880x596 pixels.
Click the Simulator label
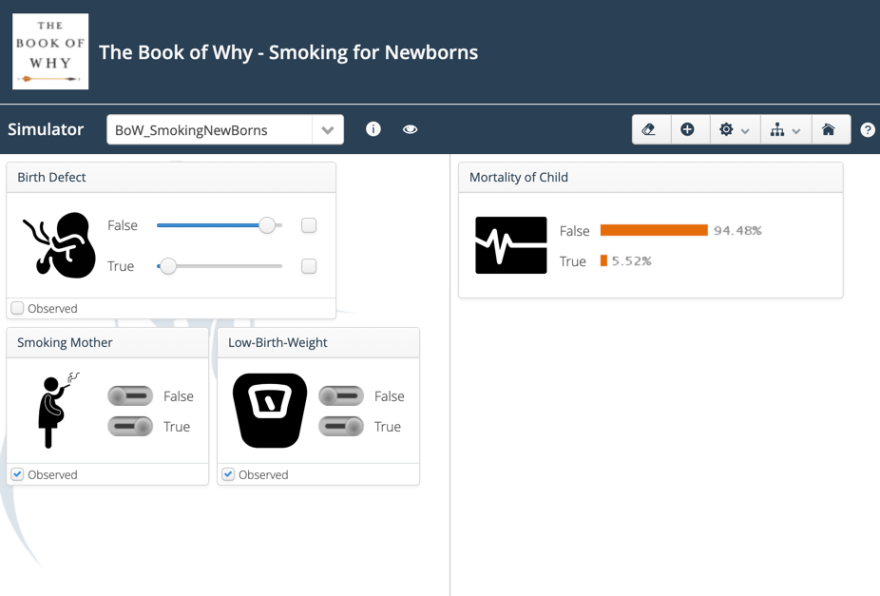46,129
